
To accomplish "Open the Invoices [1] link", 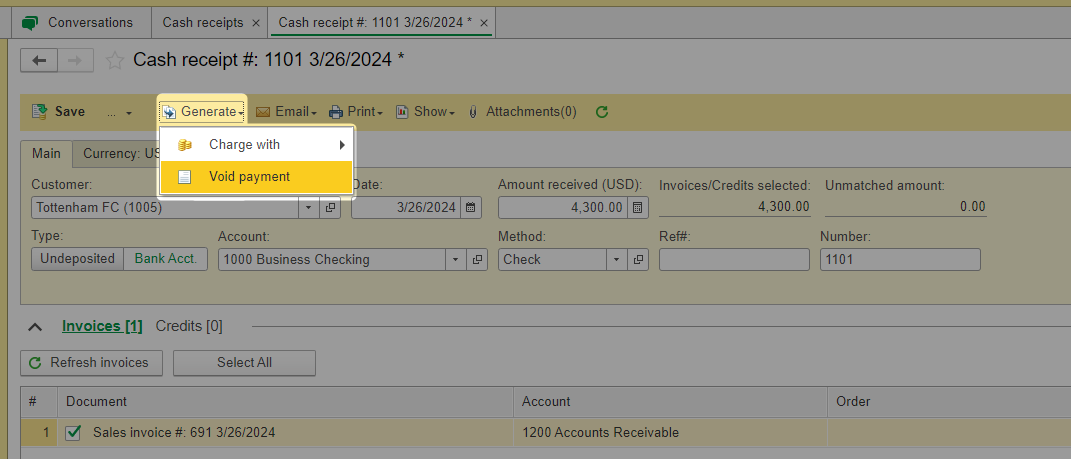I will click(102, 326).
